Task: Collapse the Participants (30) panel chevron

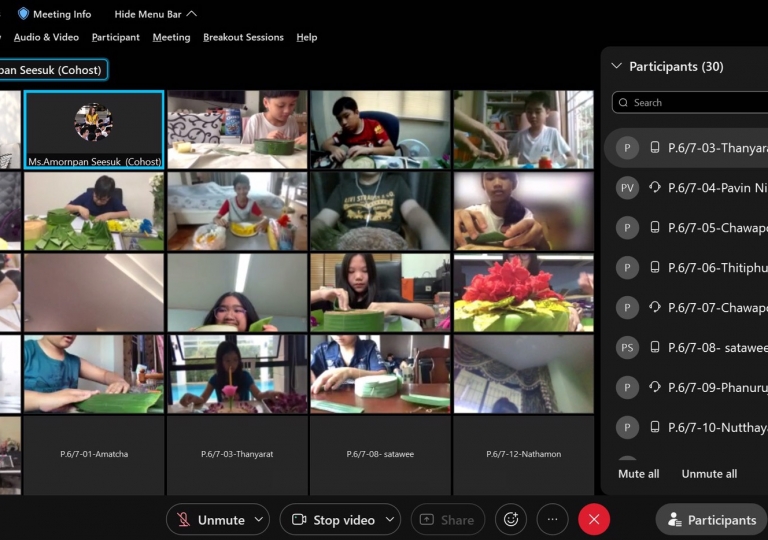Action: click(x=617, y=66)
